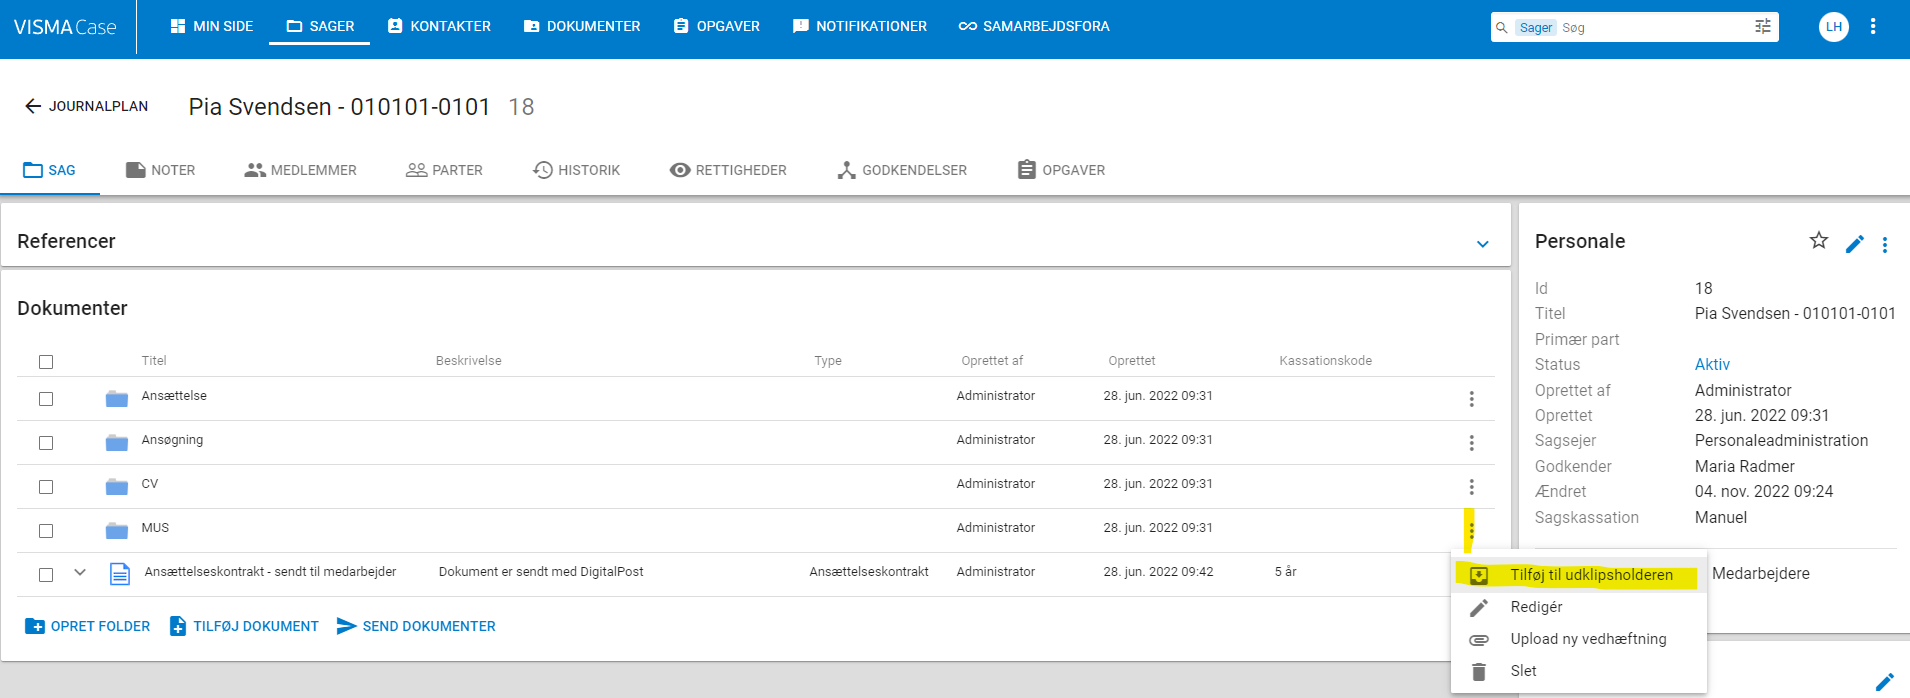Click the MUS folder icon

(x=117, y=531)
